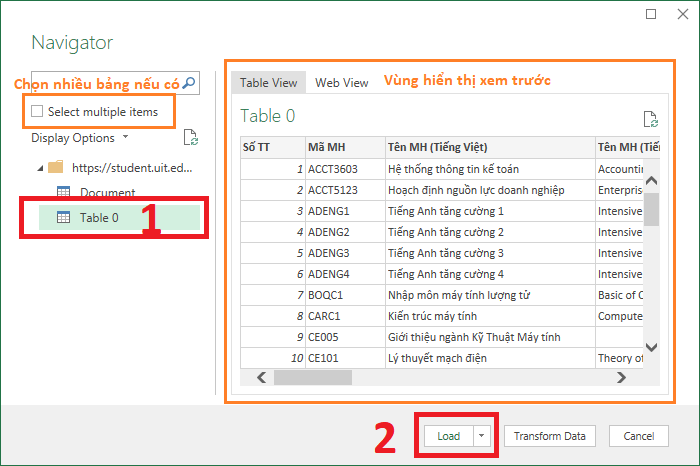
Task: Click the Tên MH (Tiếng Việt) column header
Action: (x=490, y=147)
